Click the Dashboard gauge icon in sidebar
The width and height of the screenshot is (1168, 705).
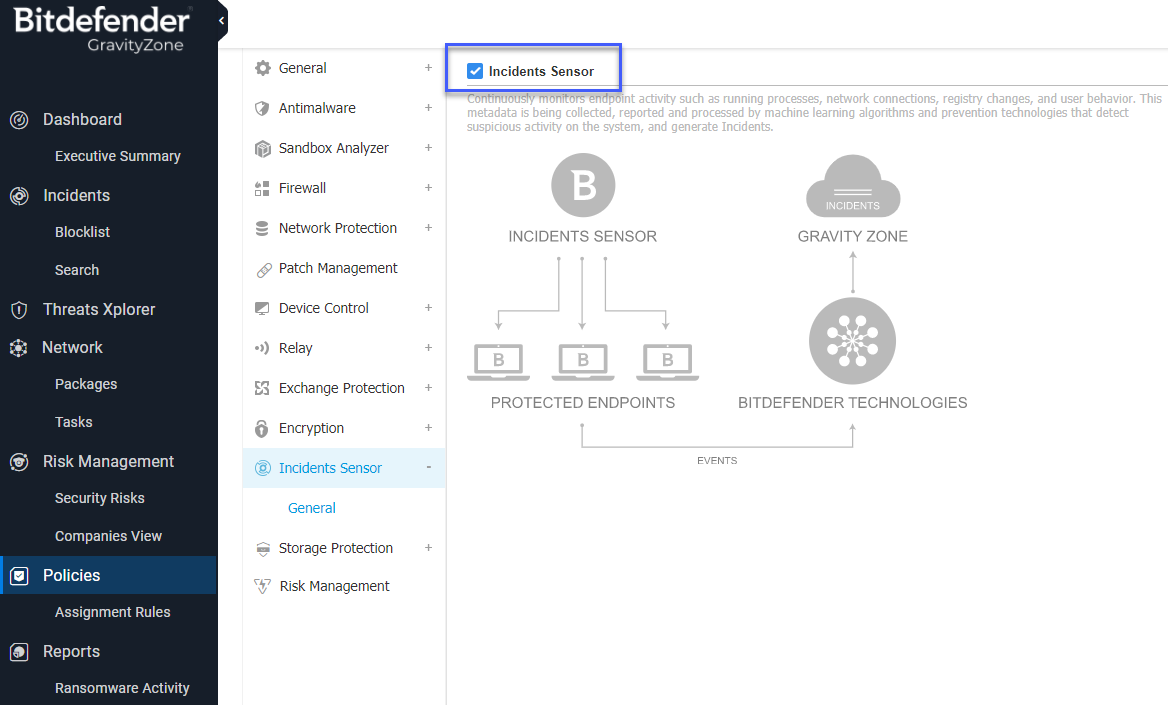pos(19,120)
